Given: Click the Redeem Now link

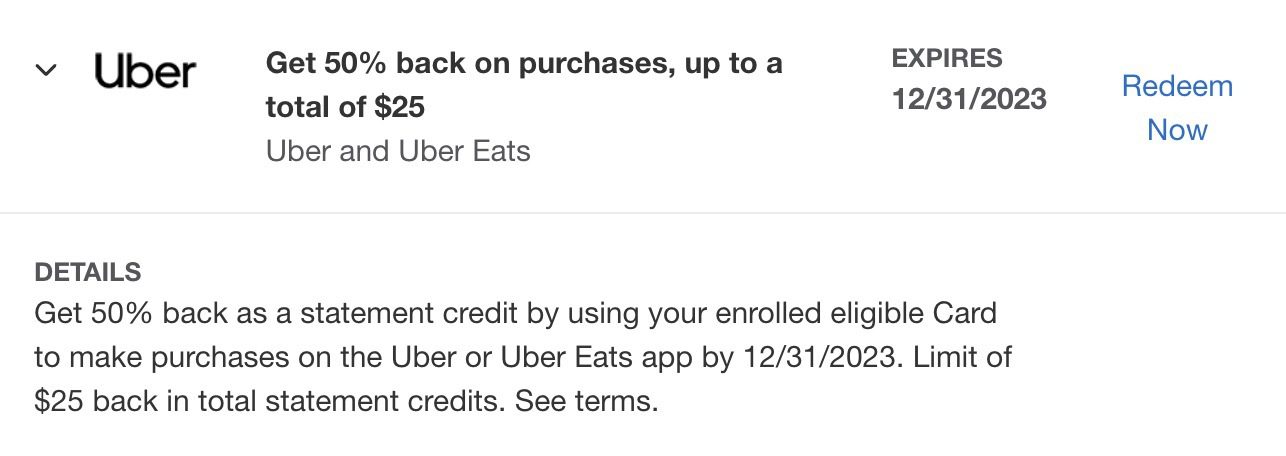Looking at the screenshot, I should (1177, 108).
